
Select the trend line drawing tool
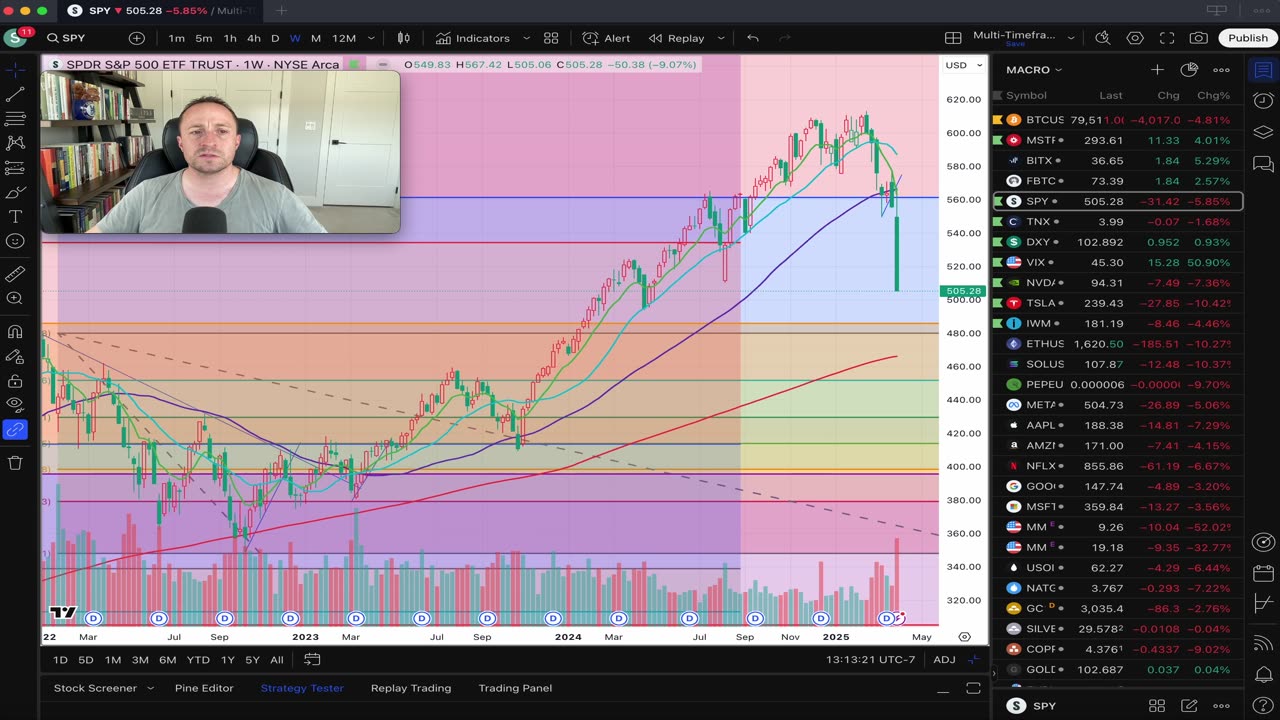(x=15, y=95)
